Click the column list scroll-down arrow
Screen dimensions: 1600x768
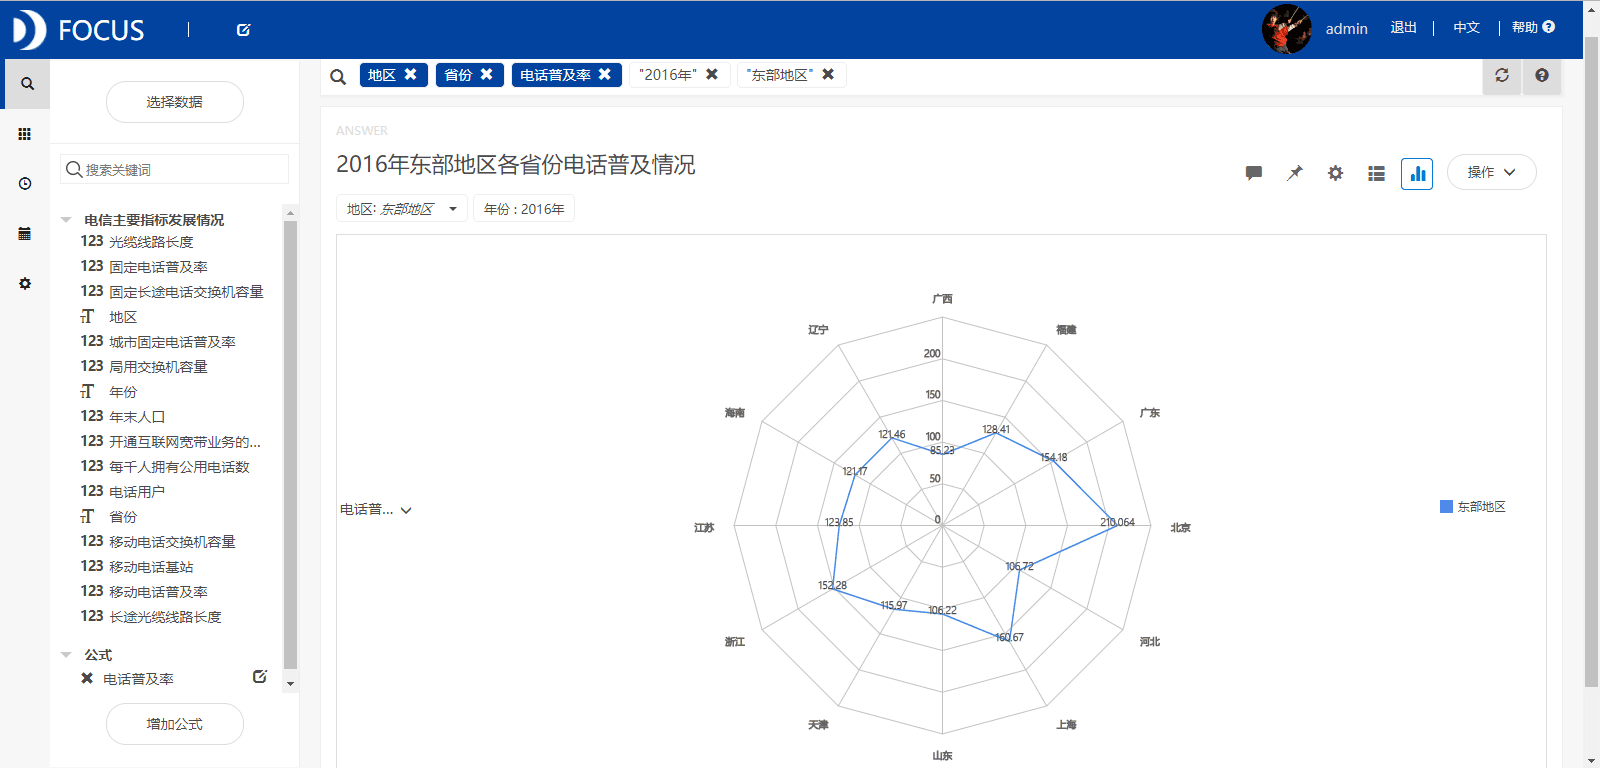290,685
